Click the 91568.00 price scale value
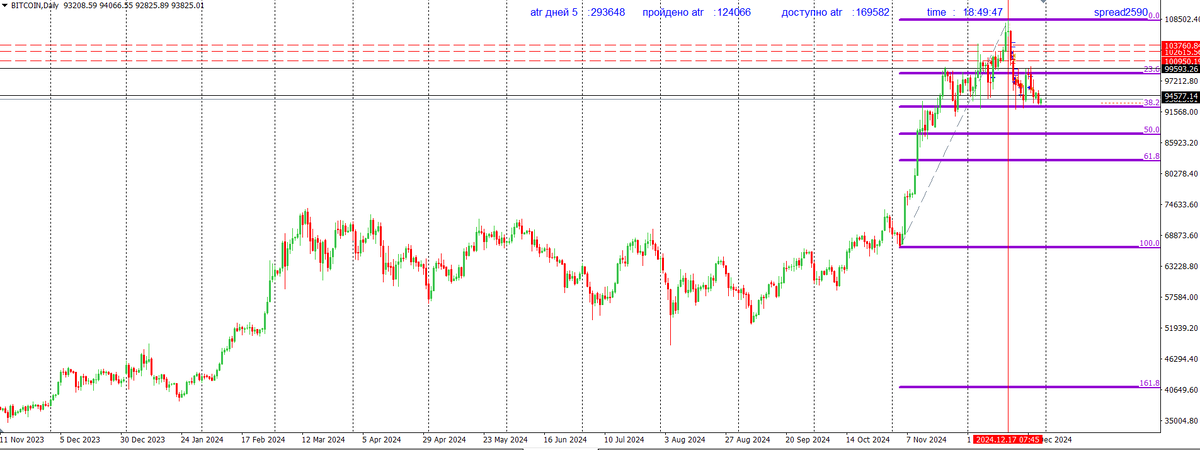The image size is (1200, 450). click(1181, 112)
